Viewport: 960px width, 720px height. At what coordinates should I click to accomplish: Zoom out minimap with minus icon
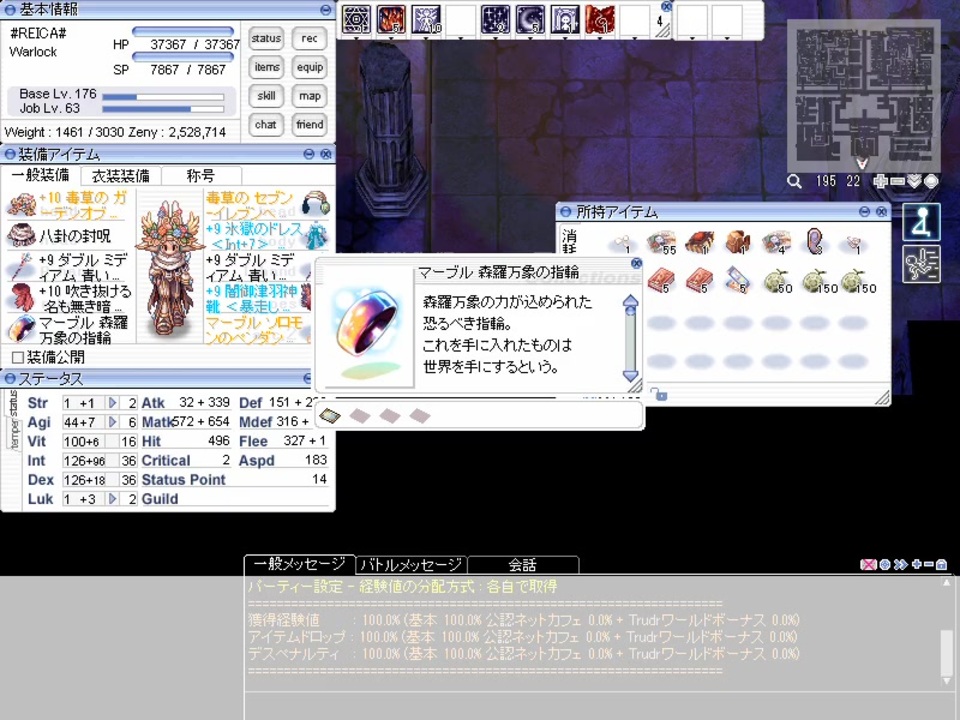(x=898, y=181)
